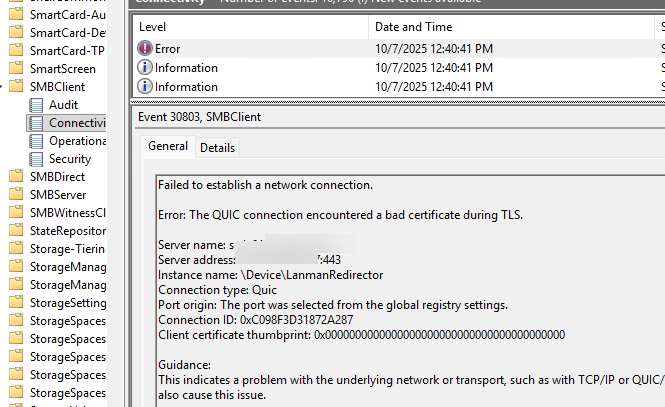The width and height of the screenshot is (665, 407).
Task: Click the Operational log icon
Action: click(37, 141)
